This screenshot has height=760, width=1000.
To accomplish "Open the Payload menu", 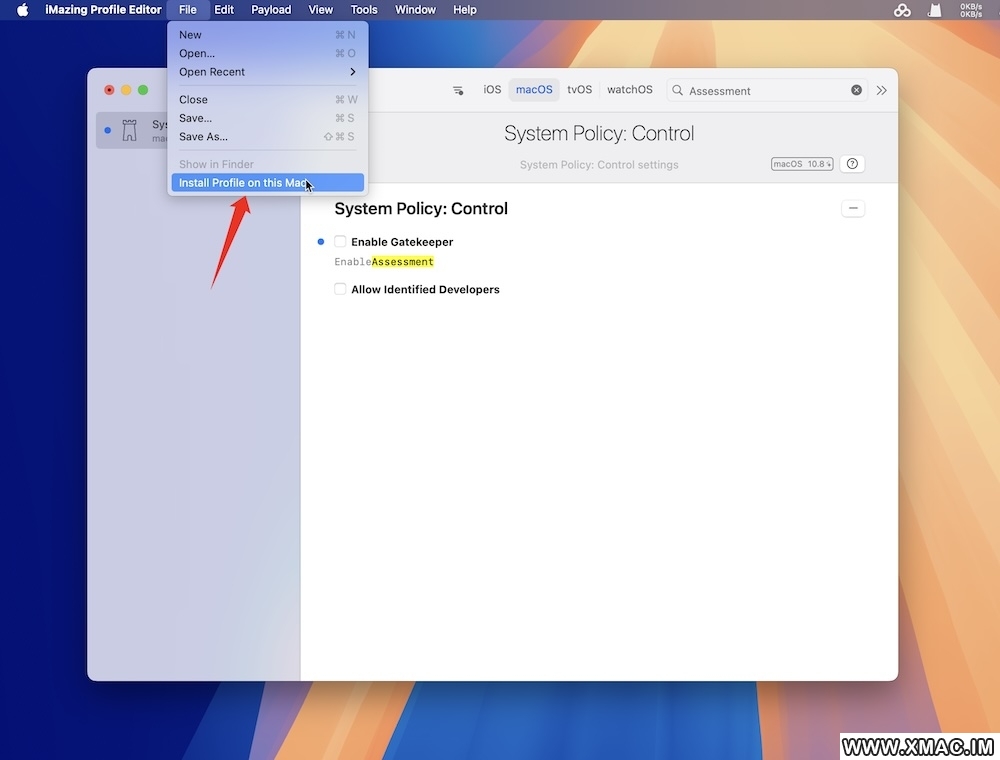I will tap(271, 10).
